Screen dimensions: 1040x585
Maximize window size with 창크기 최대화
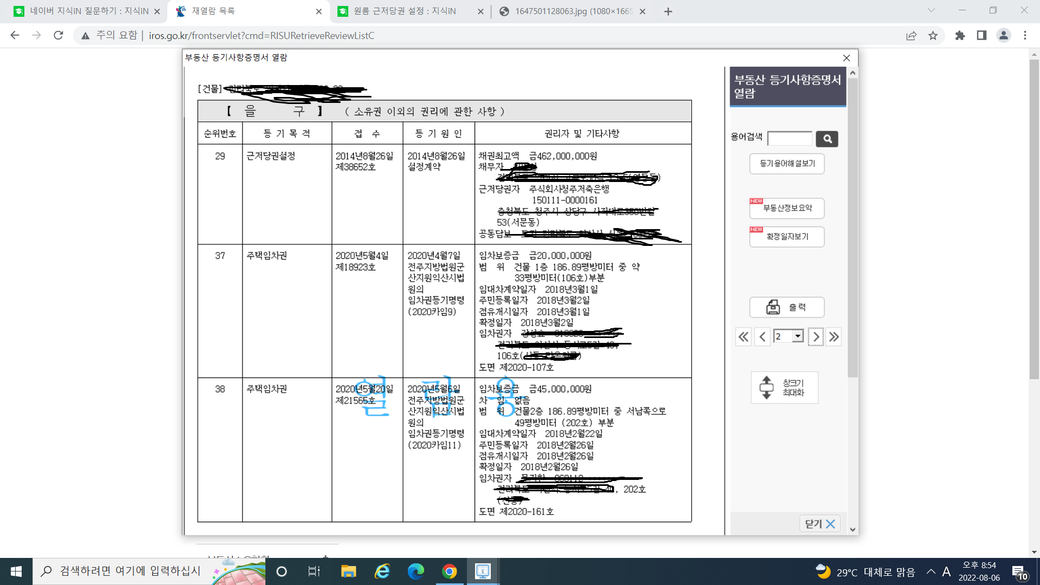coord(784,387)
